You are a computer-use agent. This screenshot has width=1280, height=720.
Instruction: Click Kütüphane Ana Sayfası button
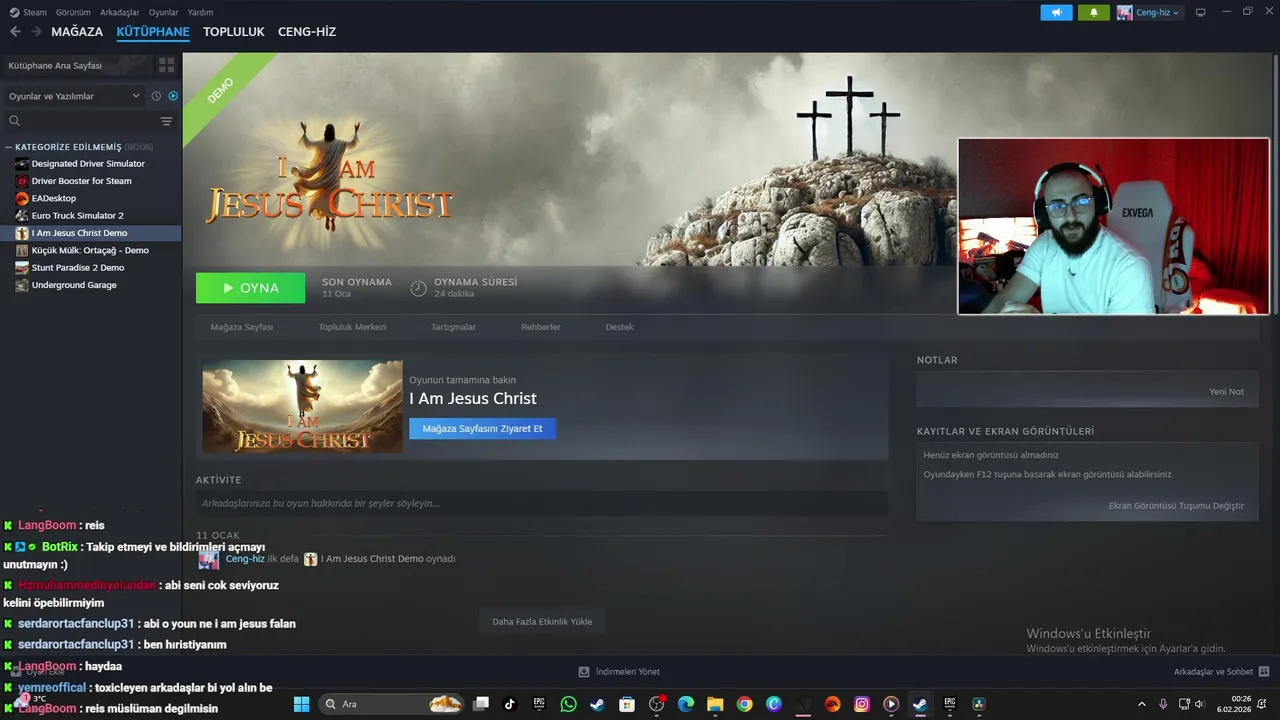click(77, 65)
